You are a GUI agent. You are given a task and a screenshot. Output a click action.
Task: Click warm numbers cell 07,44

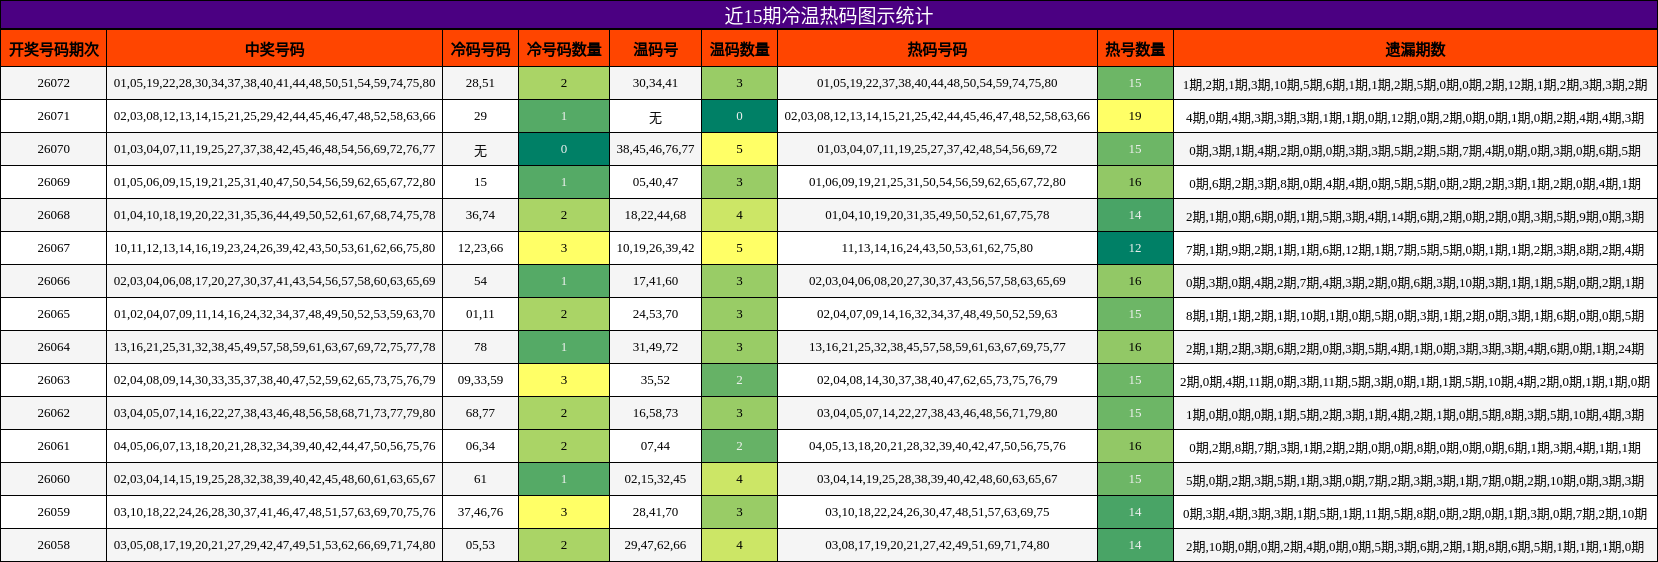tap(655, 446)
